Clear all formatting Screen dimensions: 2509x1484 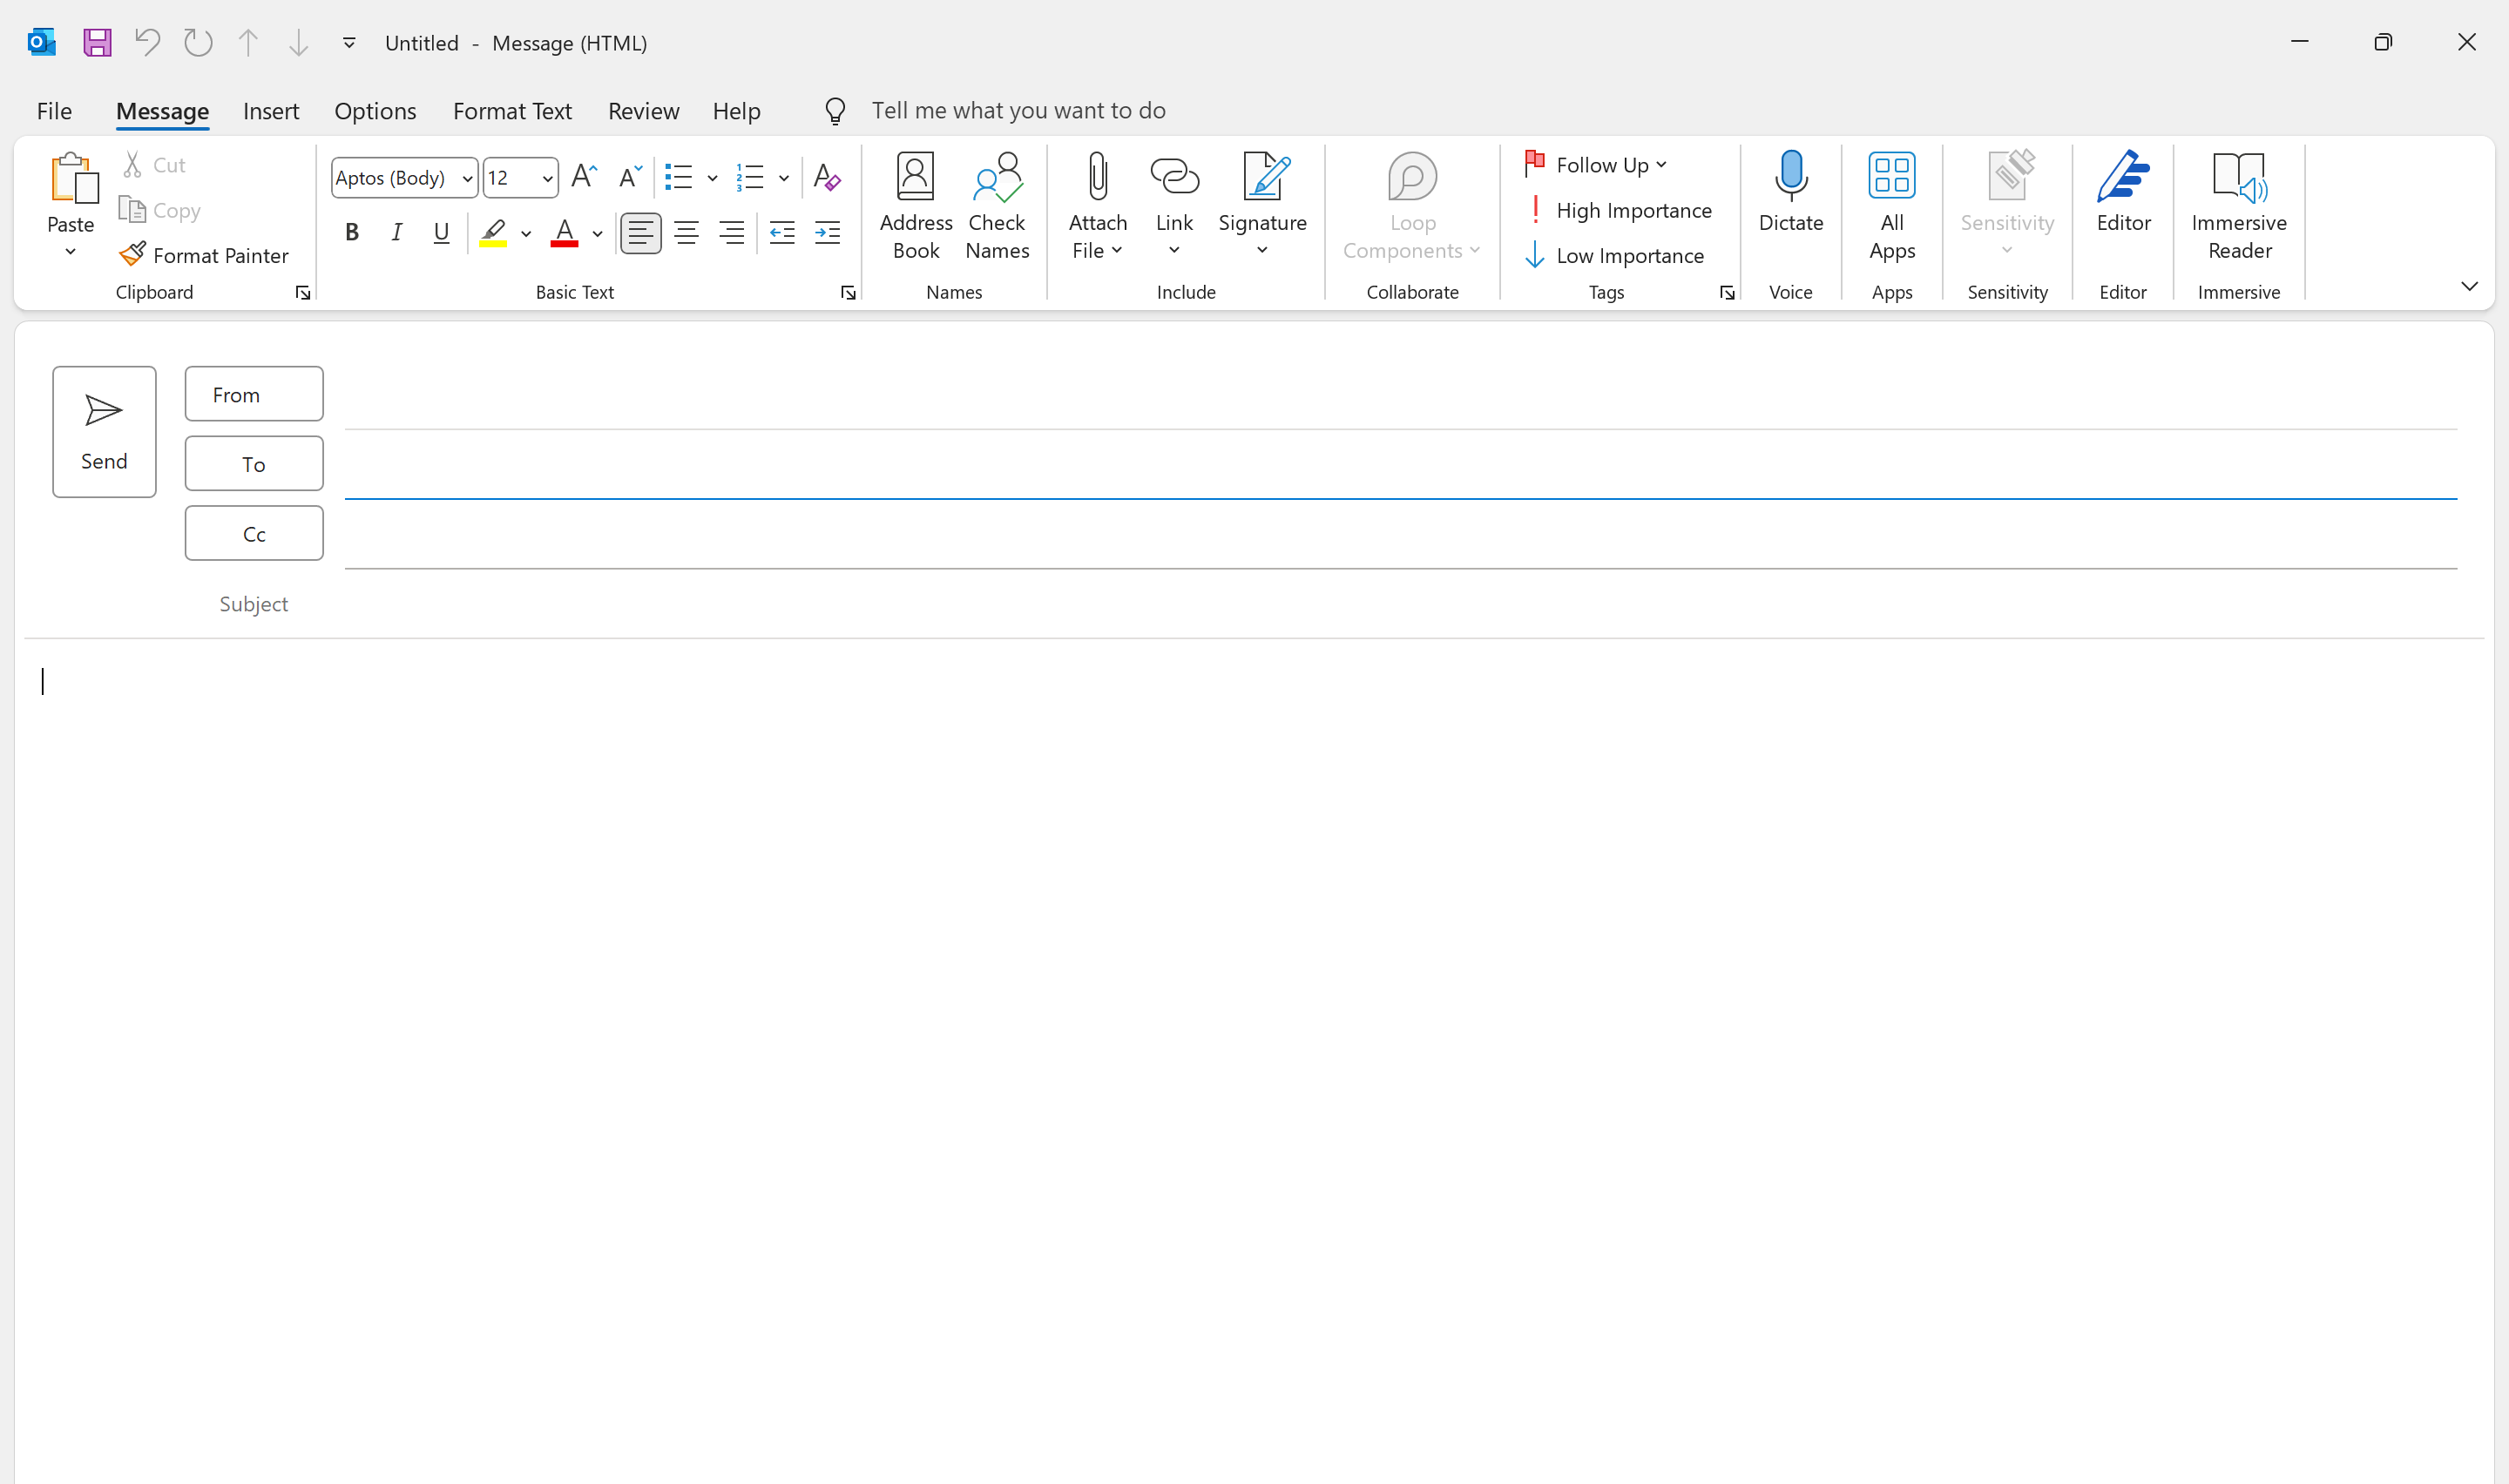point(826,178)
